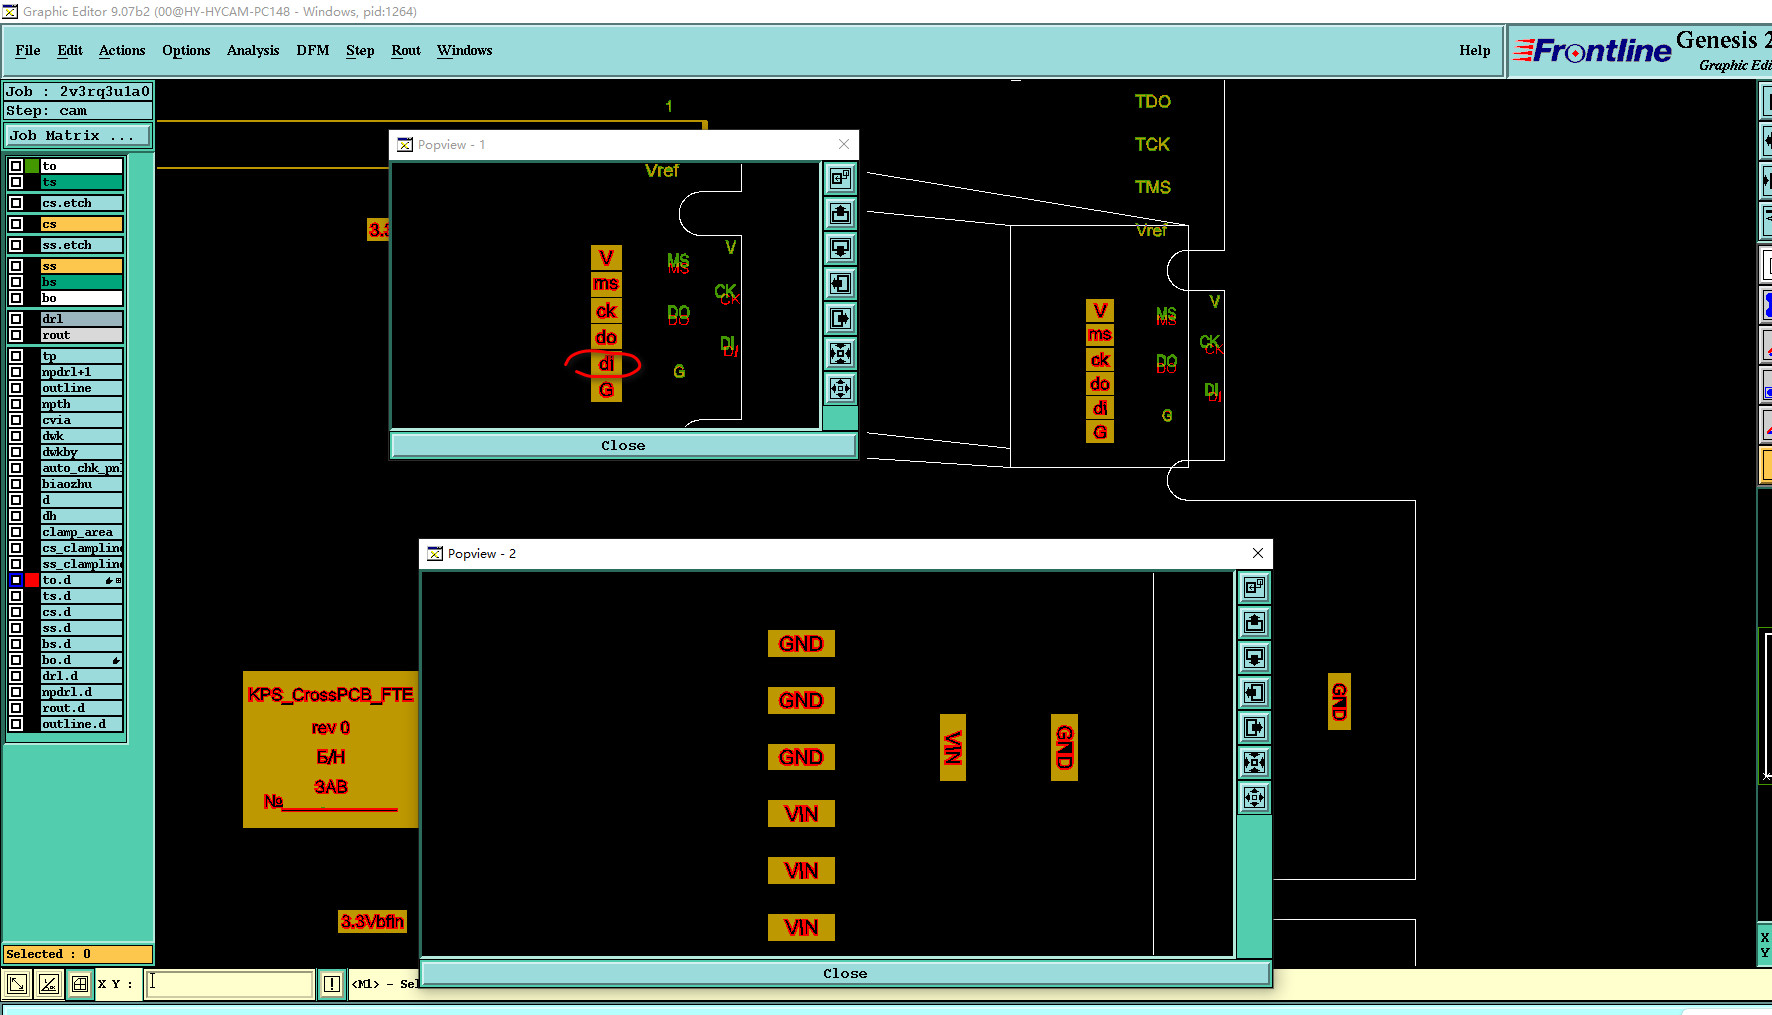Click pencil edit mark on to.d layer

click(109, 580)
